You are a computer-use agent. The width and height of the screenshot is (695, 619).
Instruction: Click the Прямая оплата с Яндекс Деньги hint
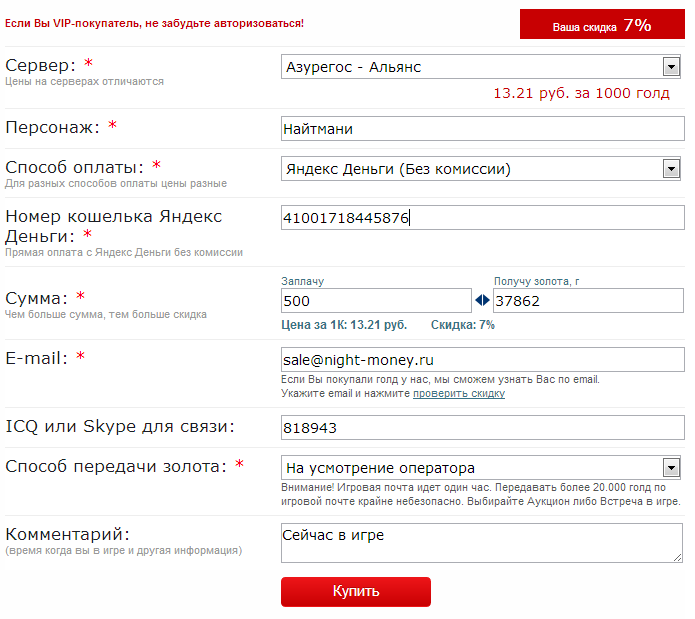click(124, 252)
